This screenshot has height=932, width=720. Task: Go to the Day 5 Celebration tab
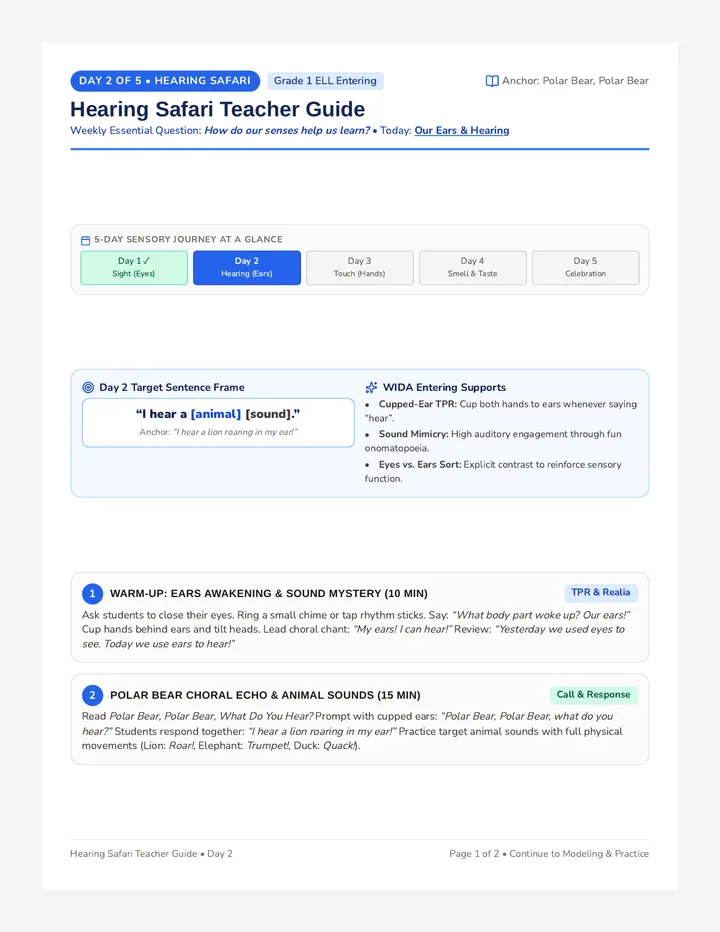coord(586,267)
